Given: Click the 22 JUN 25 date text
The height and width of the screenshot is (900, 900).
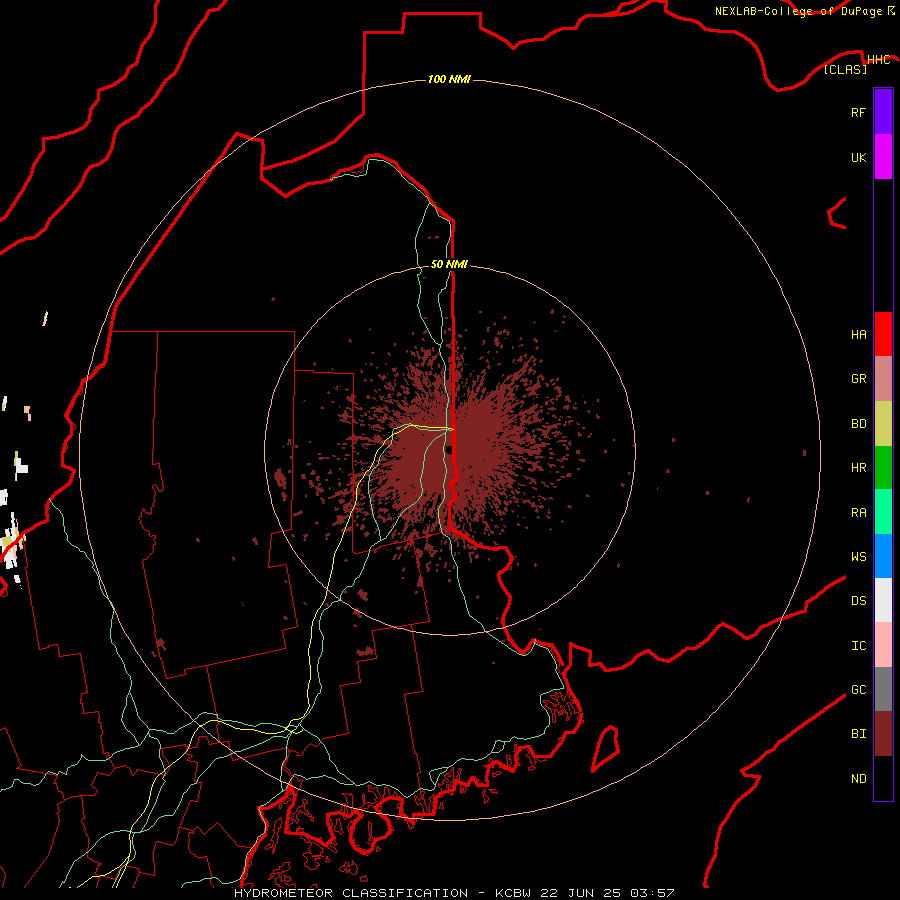Looking at the screenshot, I should click(x=581, y=893).
